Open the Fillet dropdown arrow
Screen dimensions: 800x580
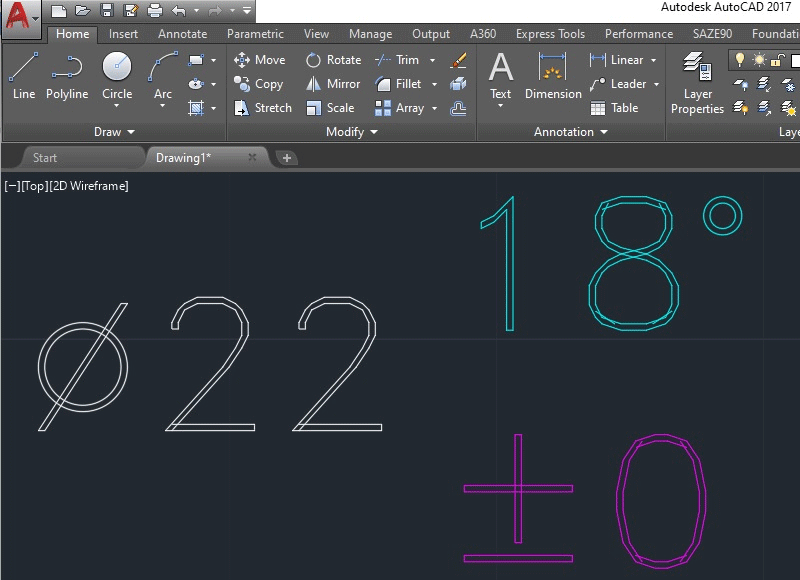[434, 84]
